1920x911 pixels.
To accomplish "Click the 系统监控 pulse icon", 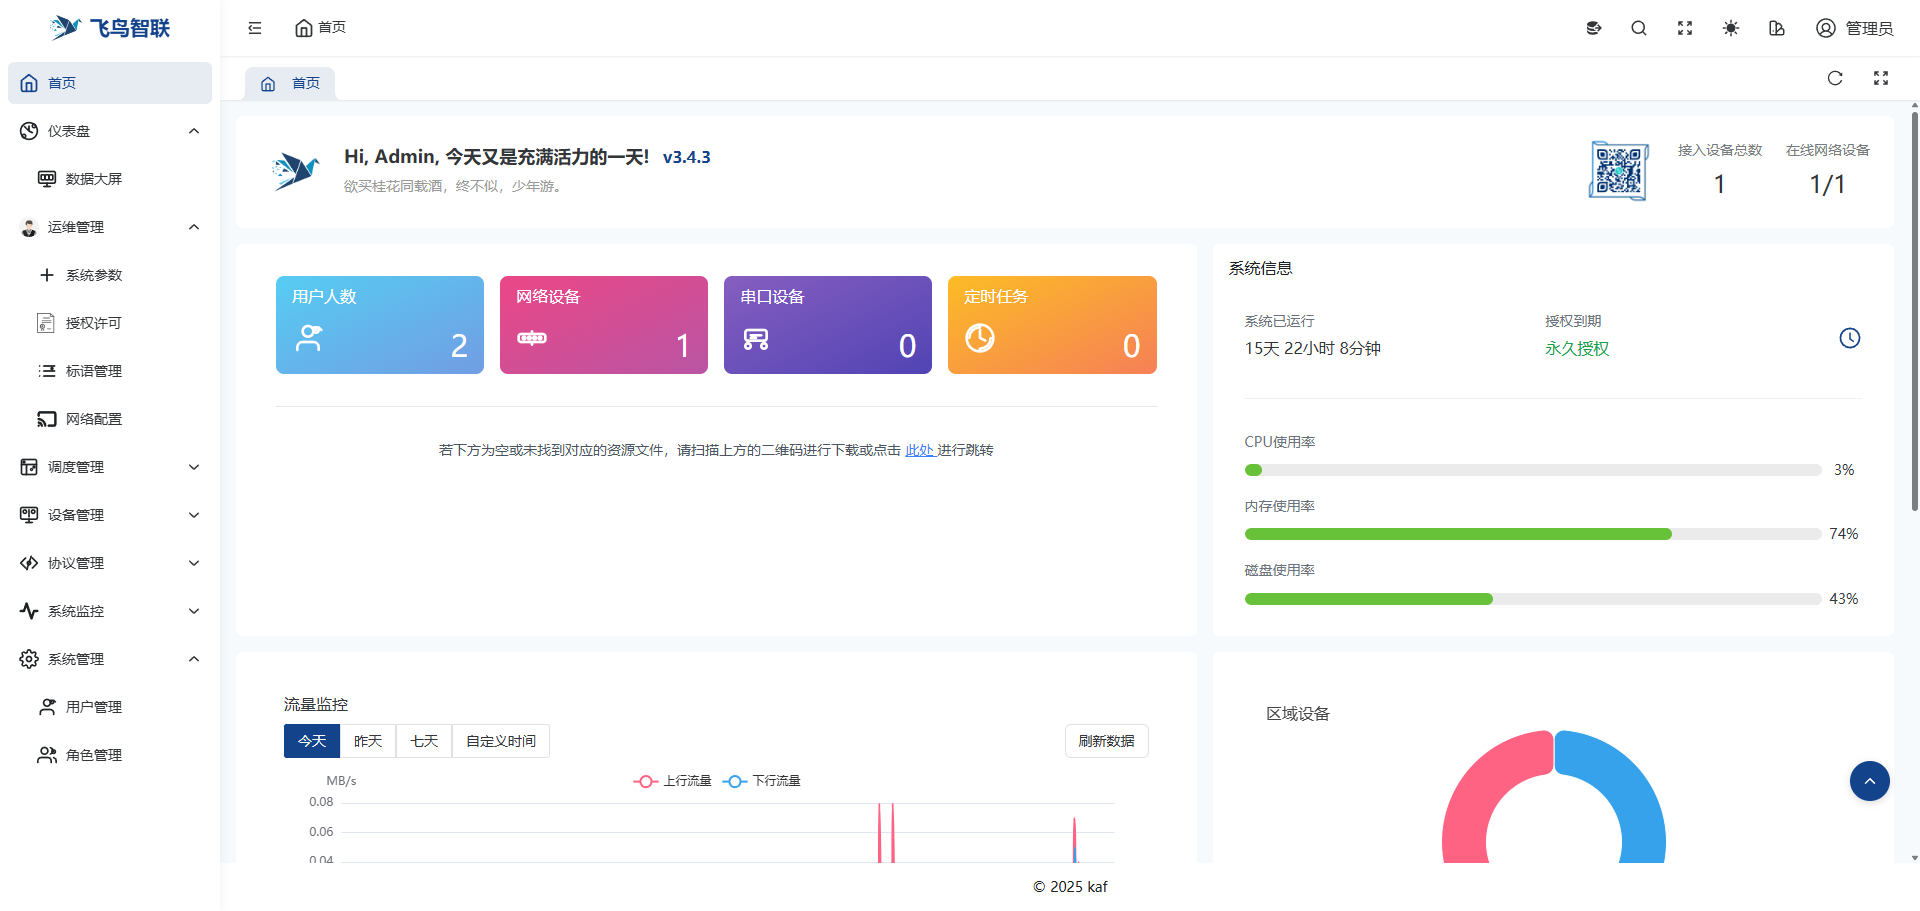I will 29,611.
